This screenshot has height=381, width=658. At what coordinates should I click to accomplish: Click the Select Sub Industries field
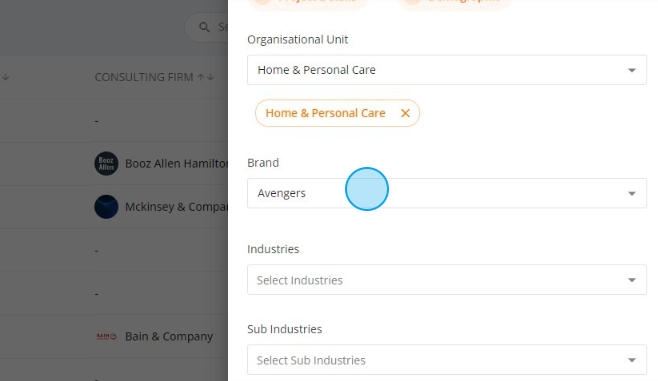tap(447, 360)
